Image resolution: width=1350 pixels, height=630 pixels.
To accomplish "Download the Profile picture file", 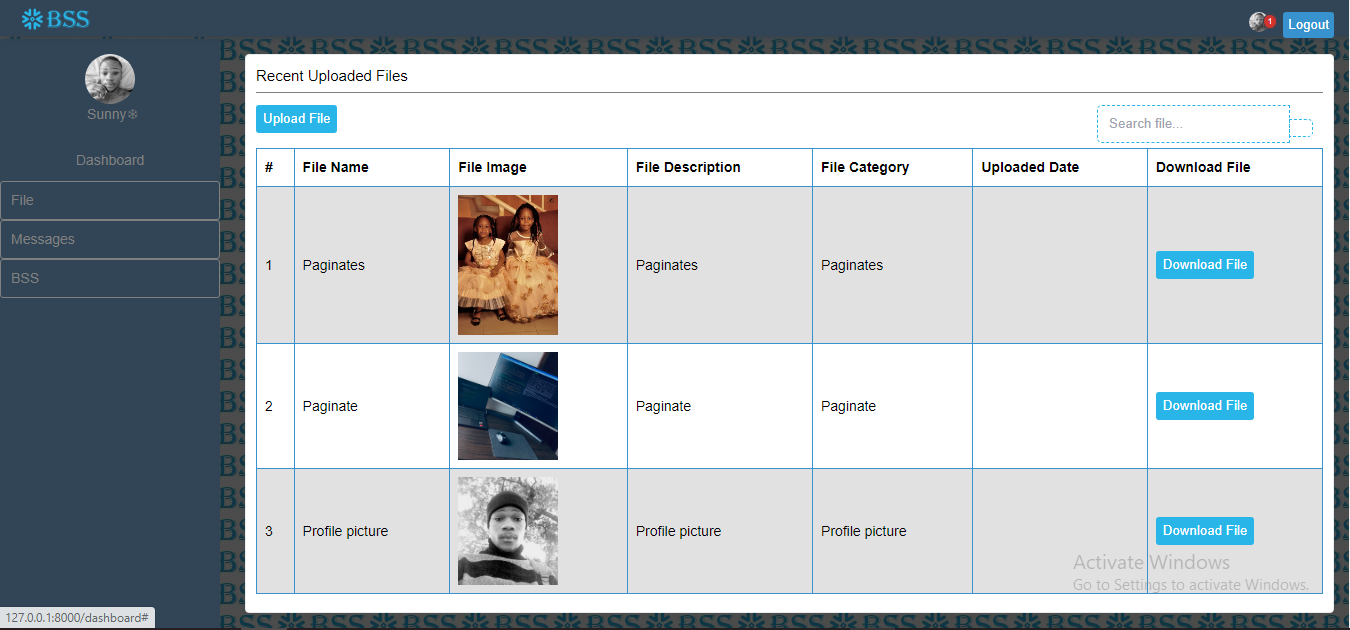I will [x=1205, y=531].
